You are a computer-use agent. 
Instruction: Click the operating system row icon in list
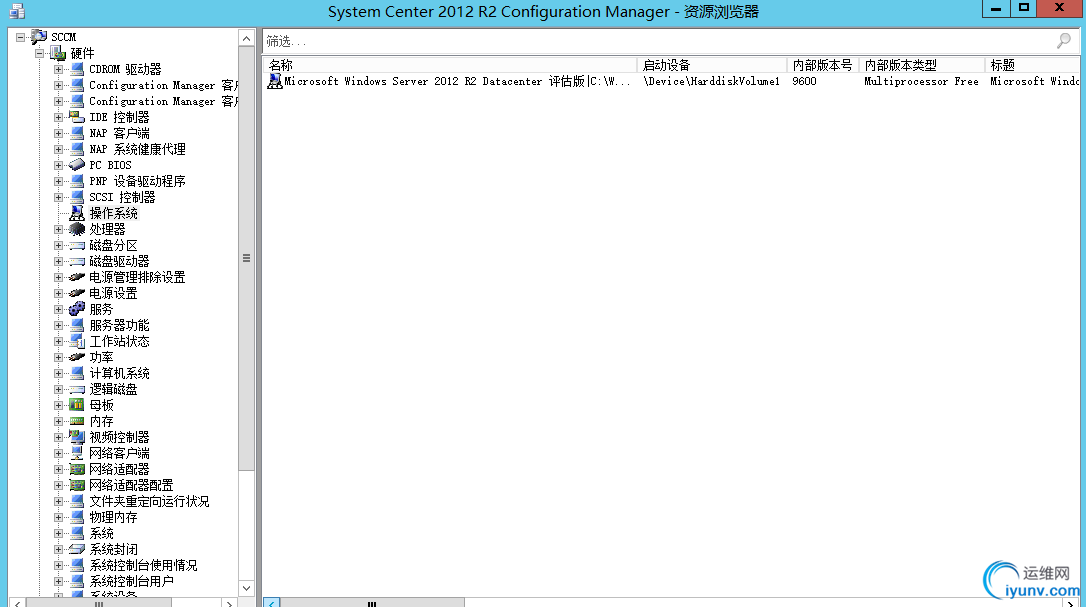point(275,81)
